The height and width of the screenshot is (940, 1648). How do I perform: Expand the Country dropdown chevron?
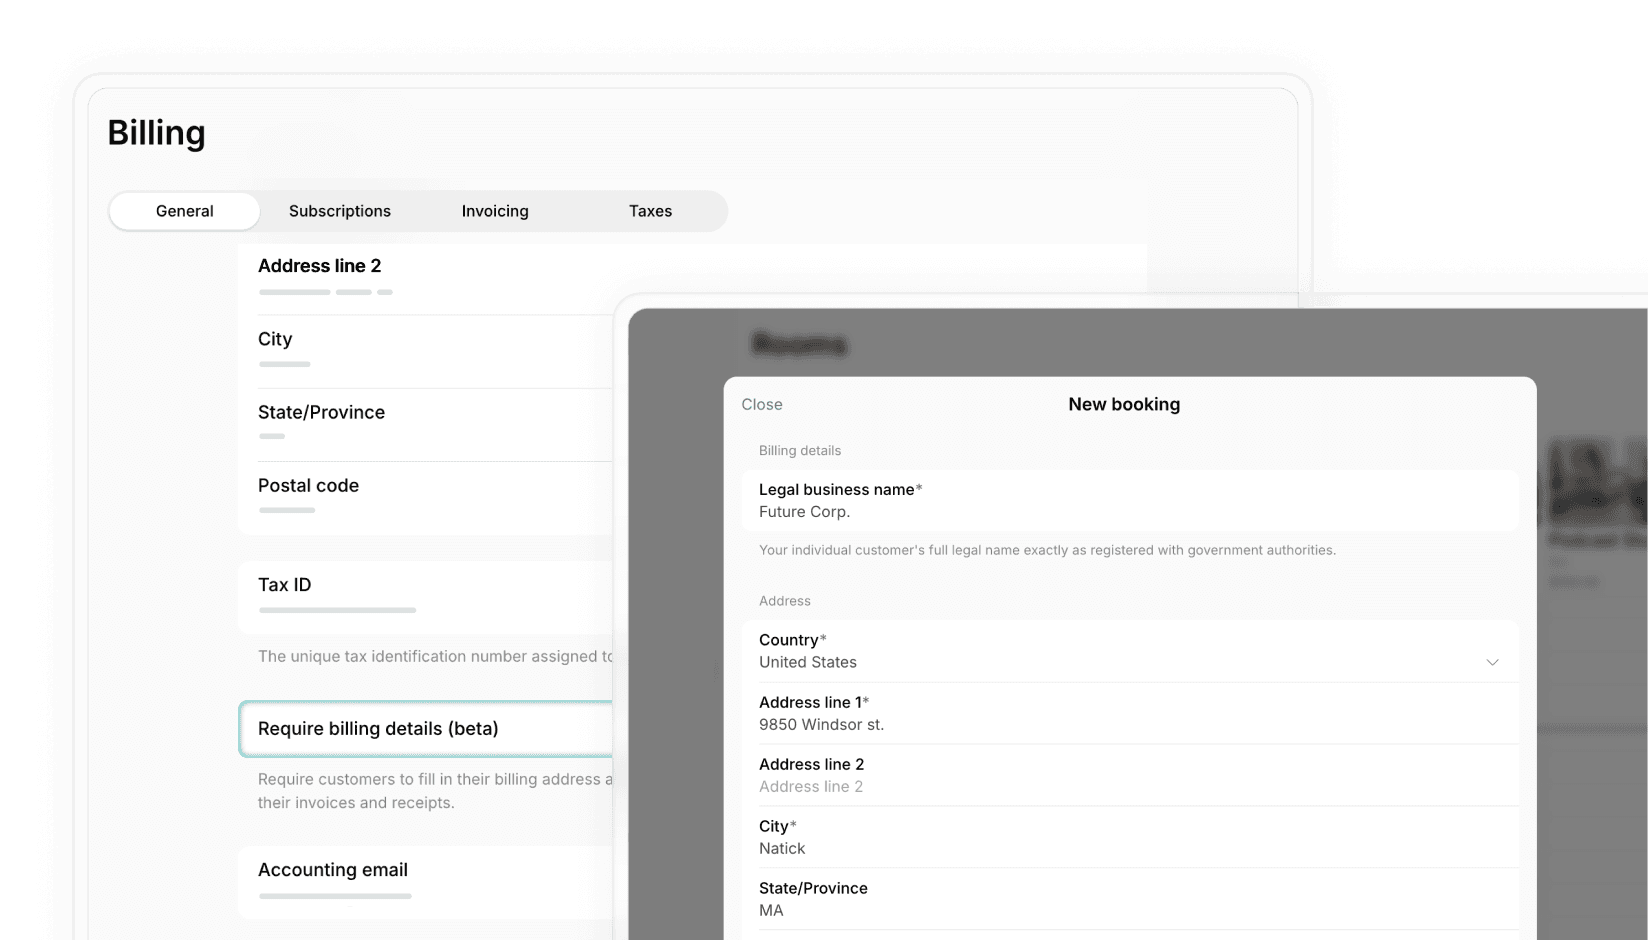click(1491, 662)
